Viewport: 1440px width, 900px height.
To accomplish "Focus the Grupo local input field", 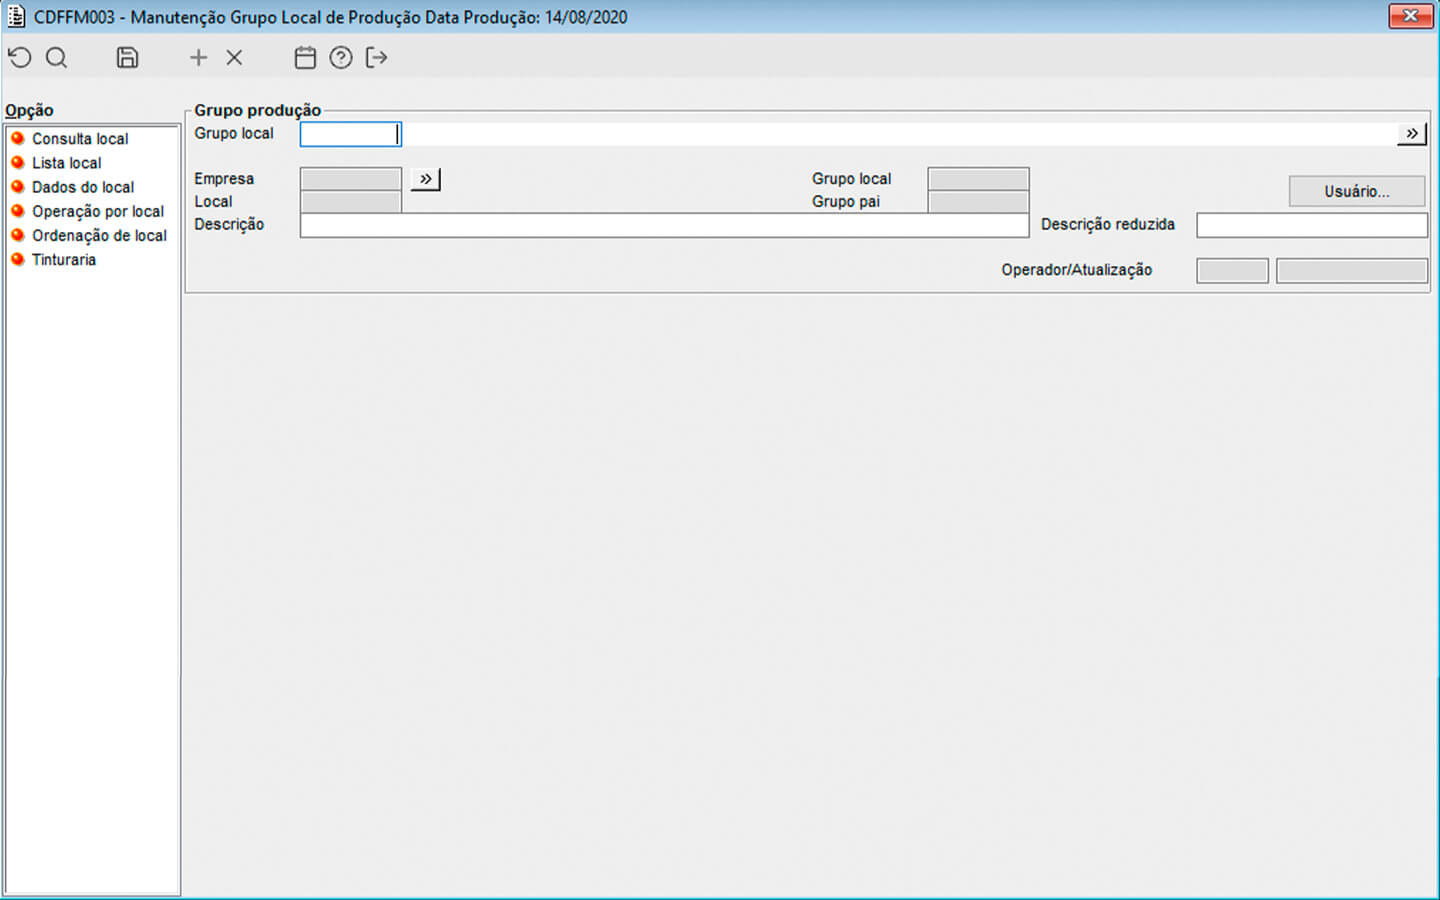I will click(349, 134).
